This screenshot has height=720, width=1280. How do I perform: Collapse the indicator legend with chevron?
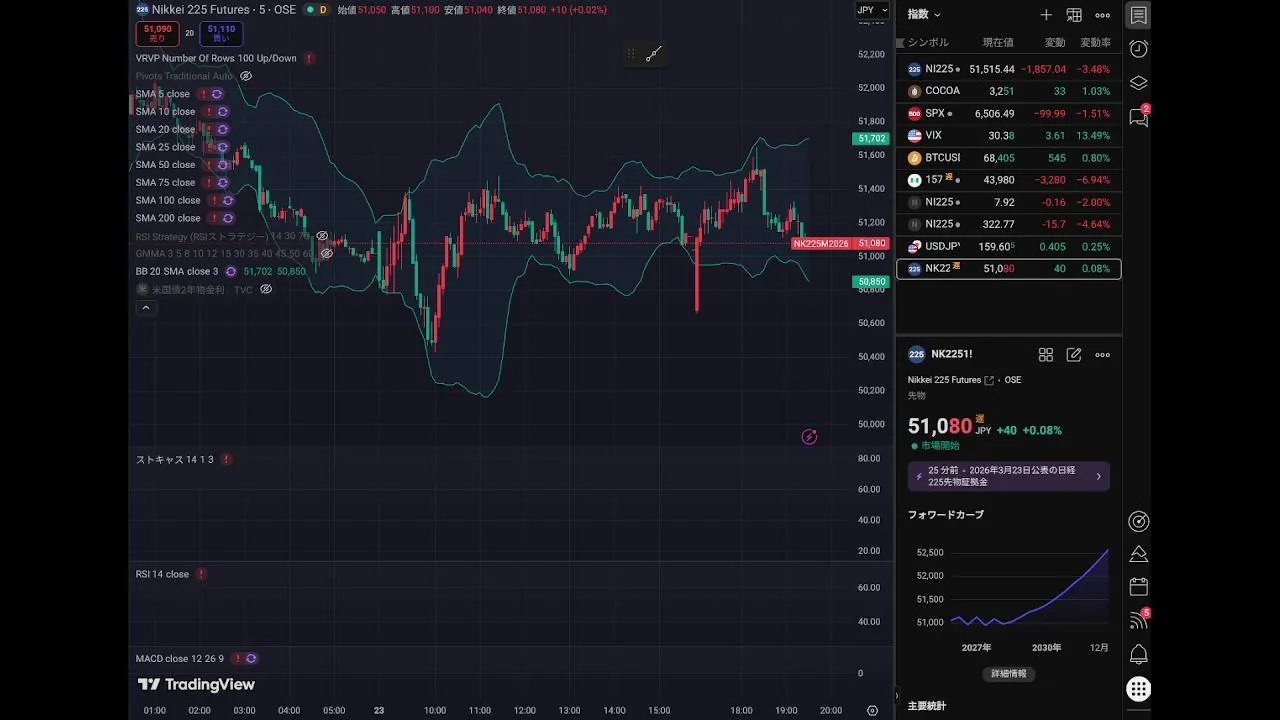146,308
